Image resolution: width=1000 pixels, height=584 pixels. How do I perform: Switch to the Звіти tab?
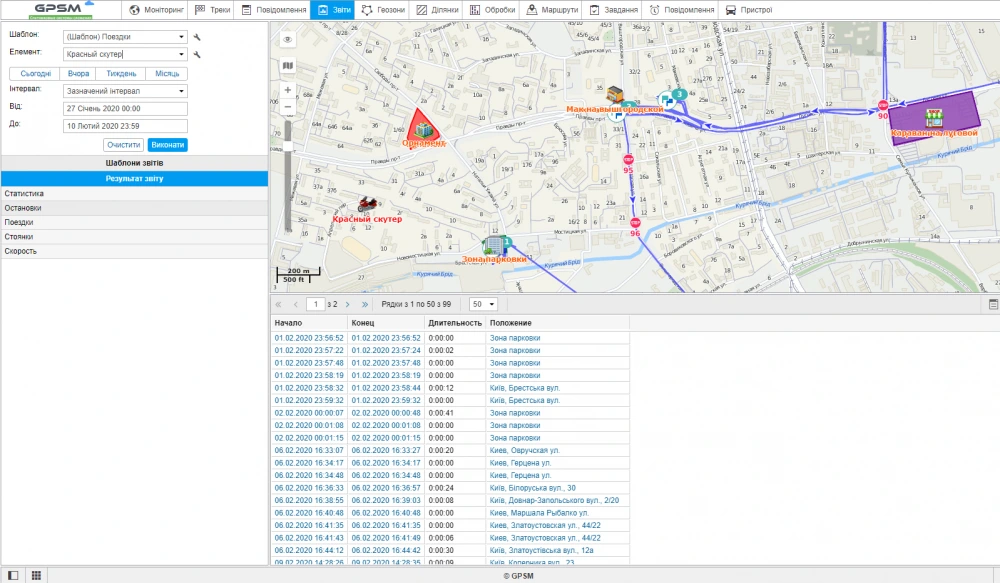pos(334,10)
